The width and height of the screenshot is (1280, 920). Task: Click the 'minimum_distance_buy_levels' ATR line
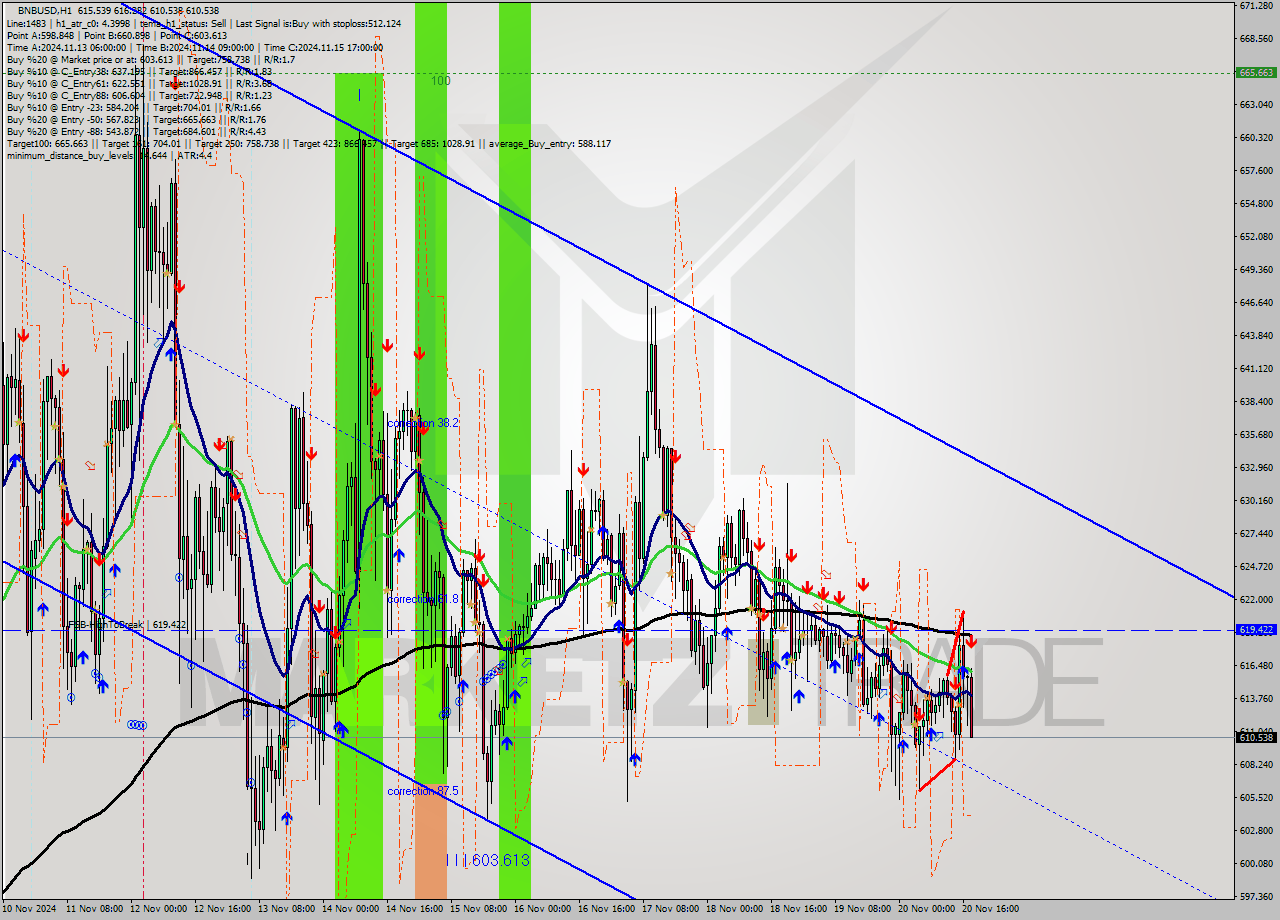point(109,155)
